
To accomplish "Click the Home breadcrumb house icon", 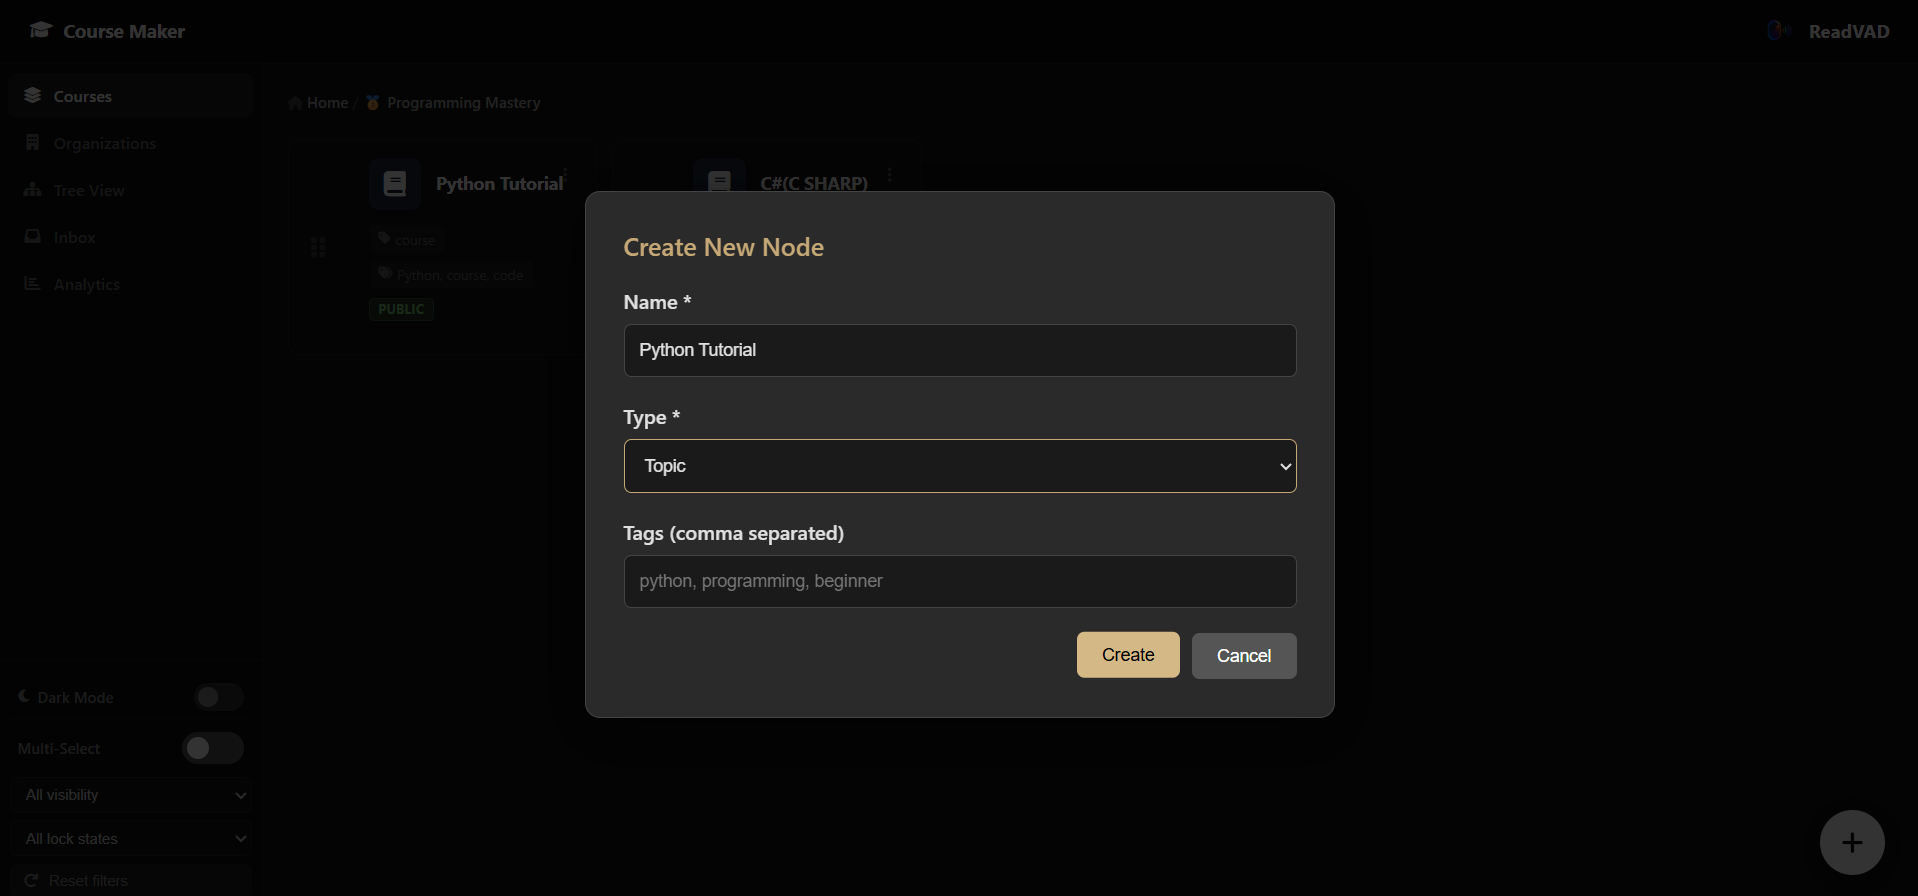I will pyautogui.click(x=295, y=103).
